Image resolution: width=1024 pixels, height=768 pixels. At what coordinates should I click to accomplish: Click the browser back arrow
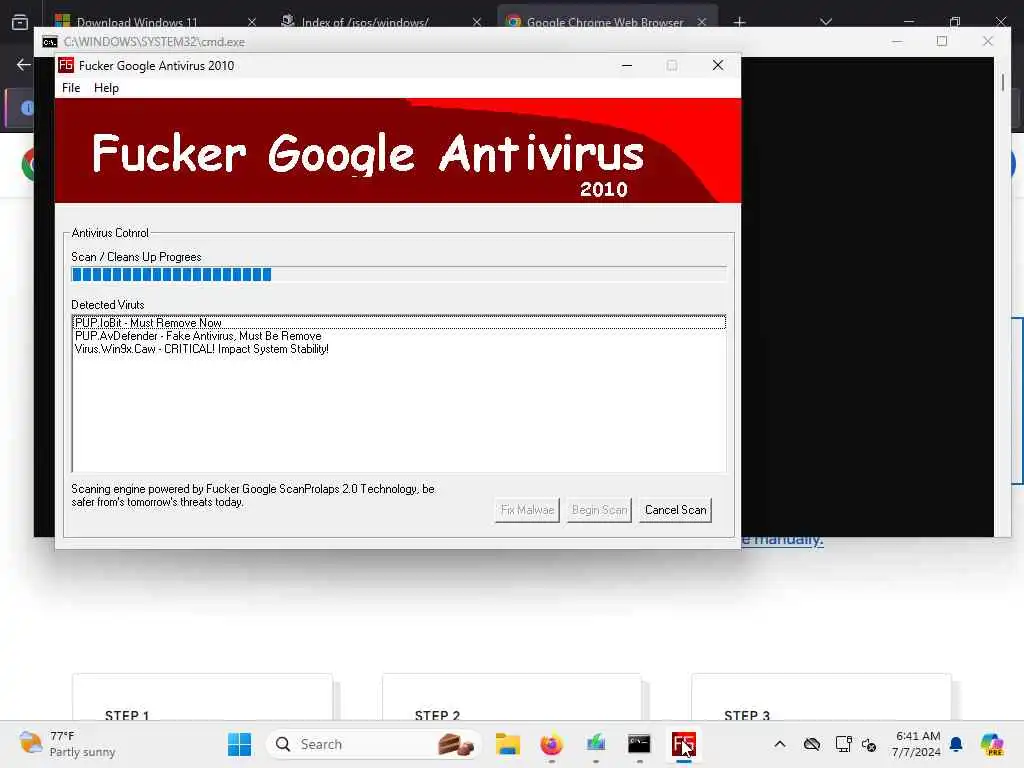click(24, 64)
